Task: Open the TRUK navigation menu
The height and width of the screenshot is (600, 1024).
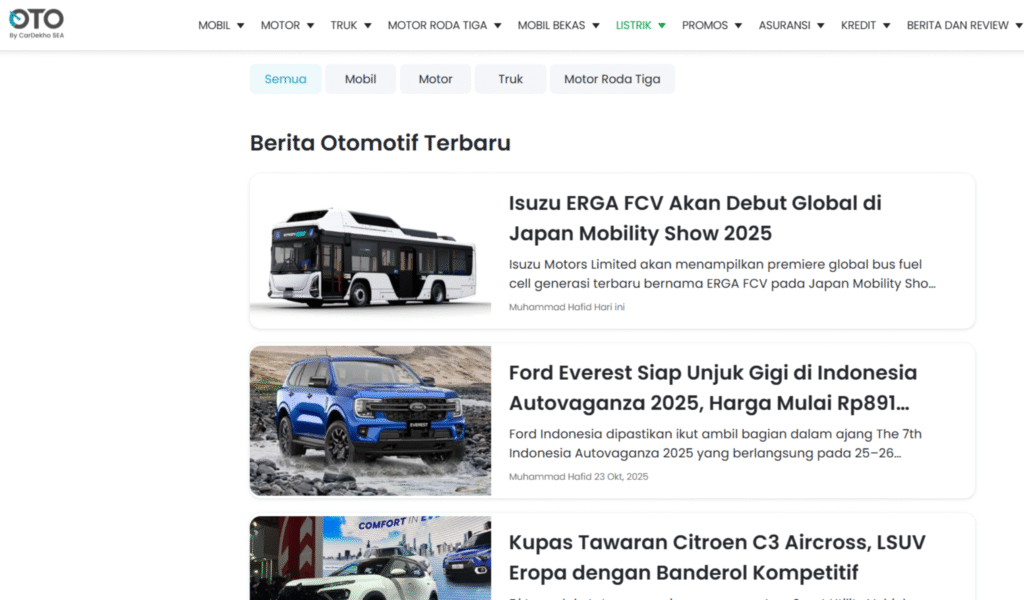Action: click(x=351, y=25)
